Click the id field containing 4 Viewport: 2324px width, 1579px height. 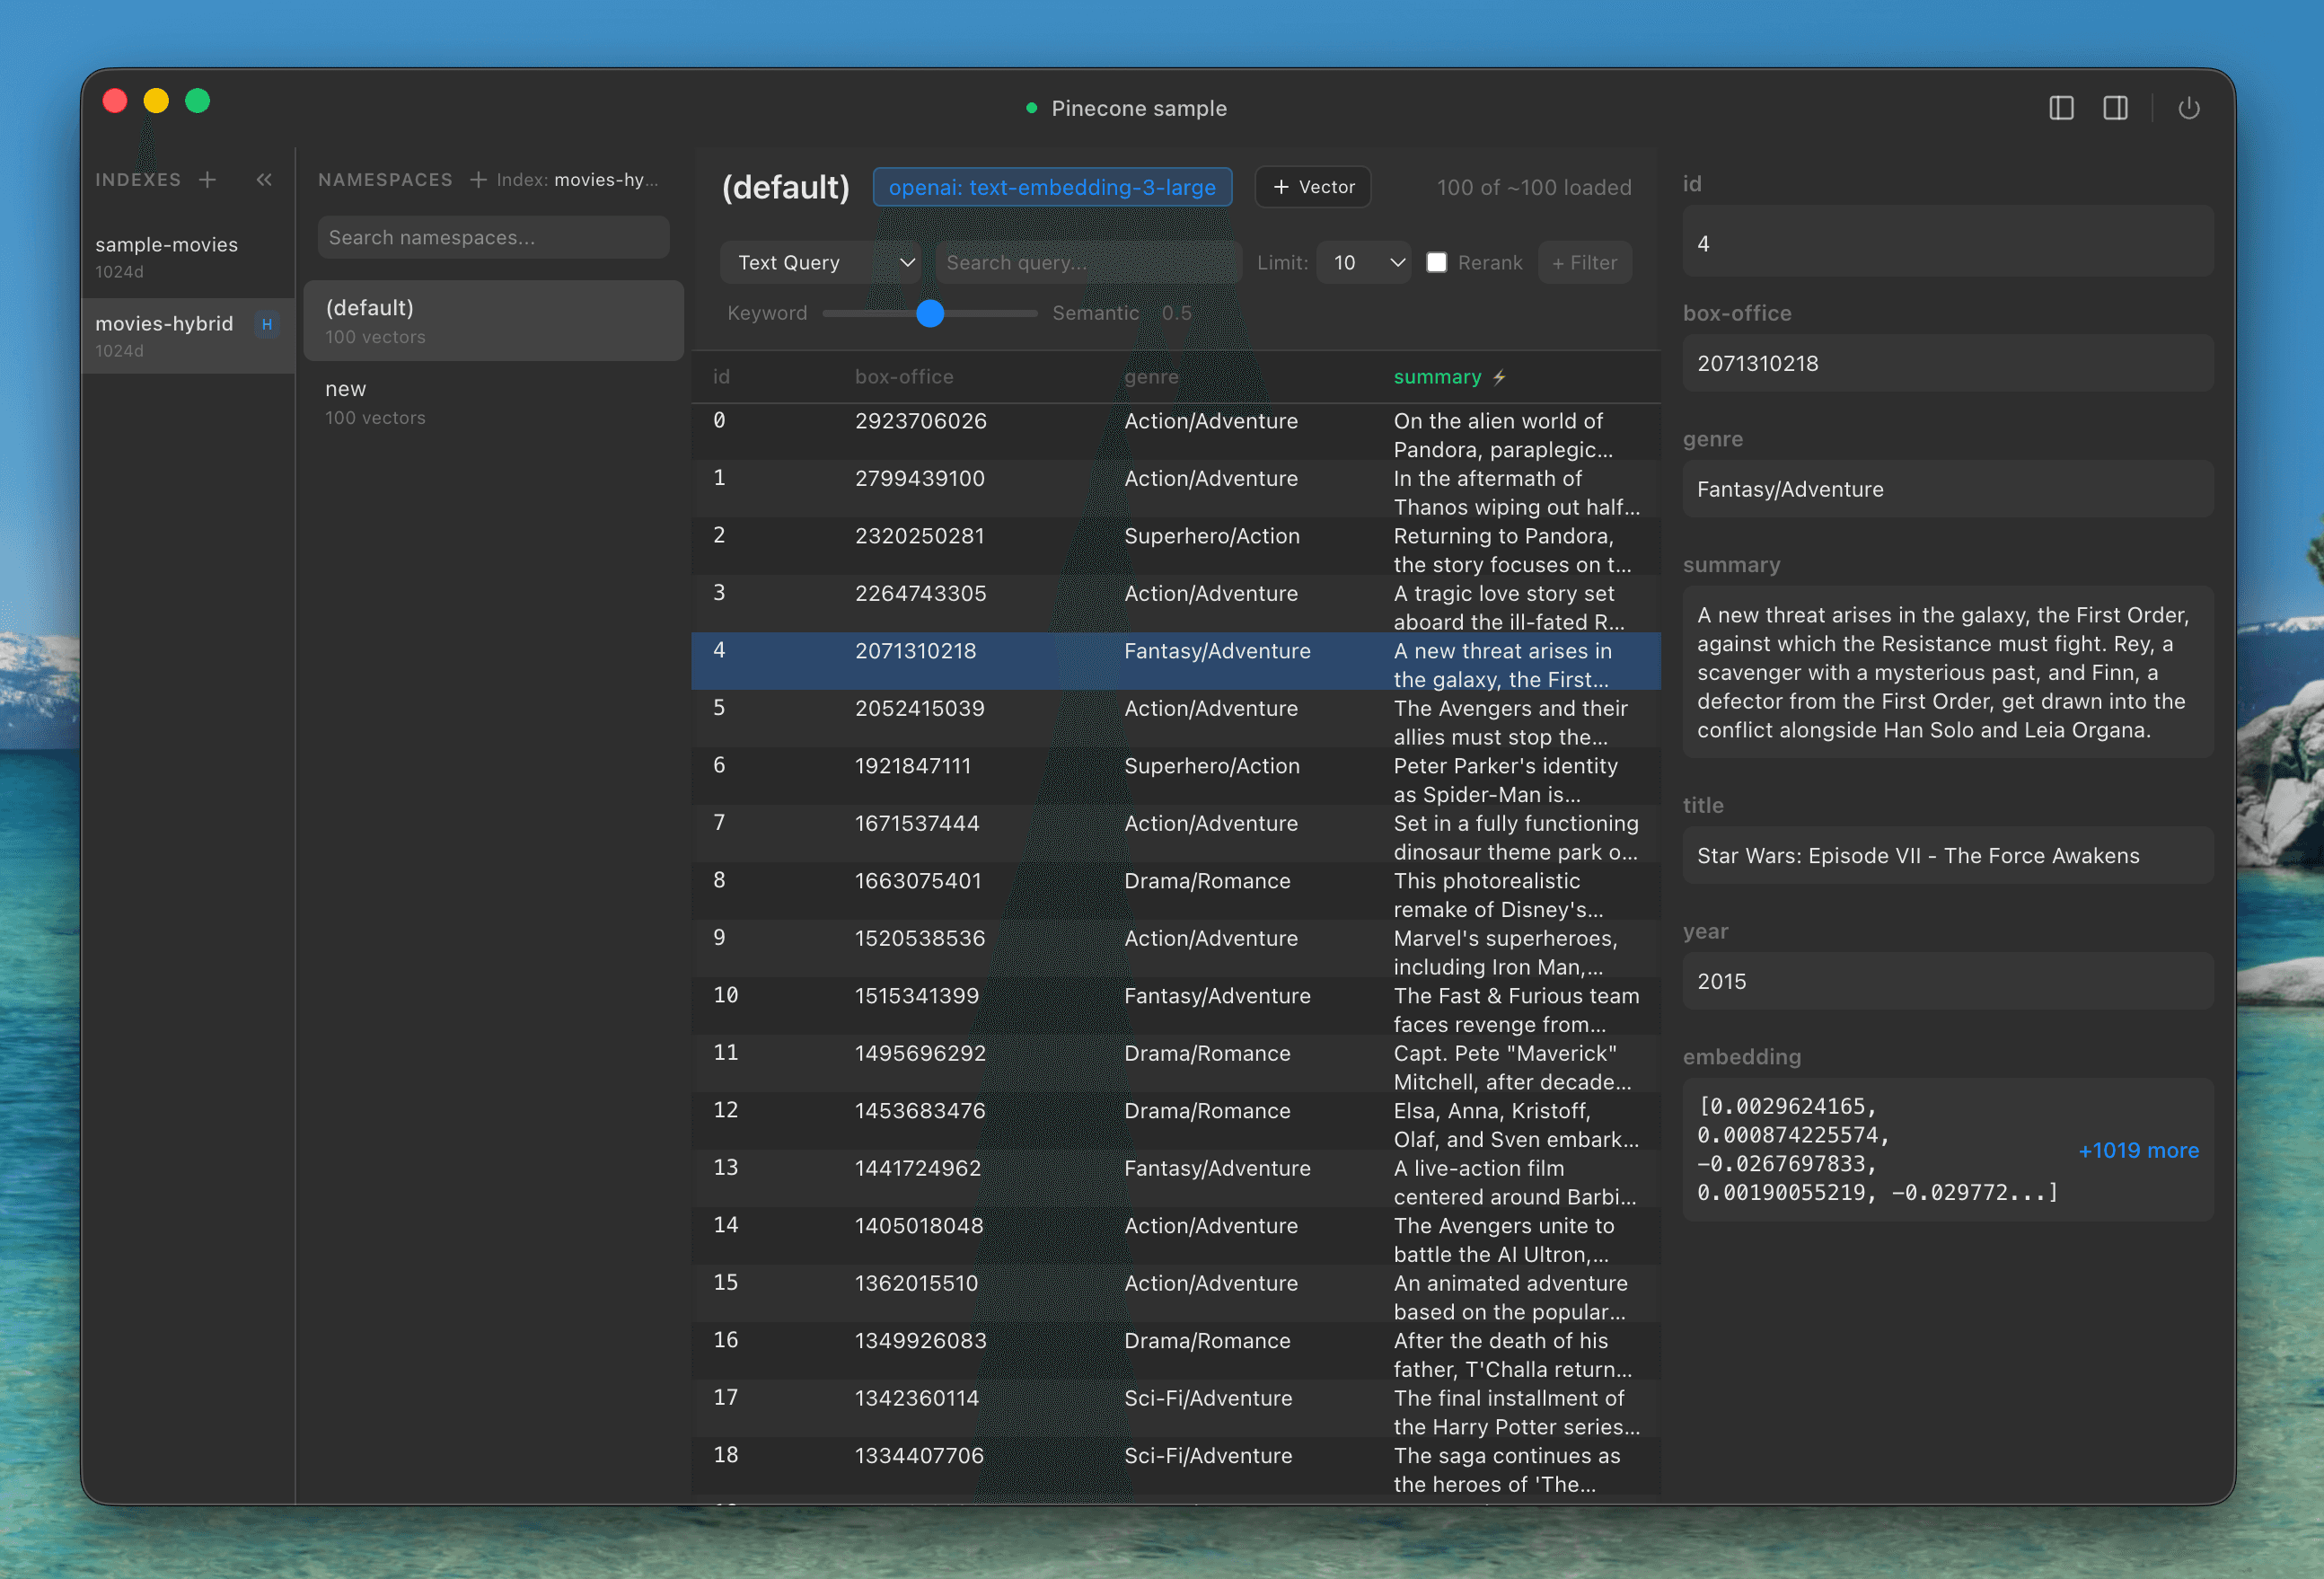pyautogui.click(x=1947, y=242)
